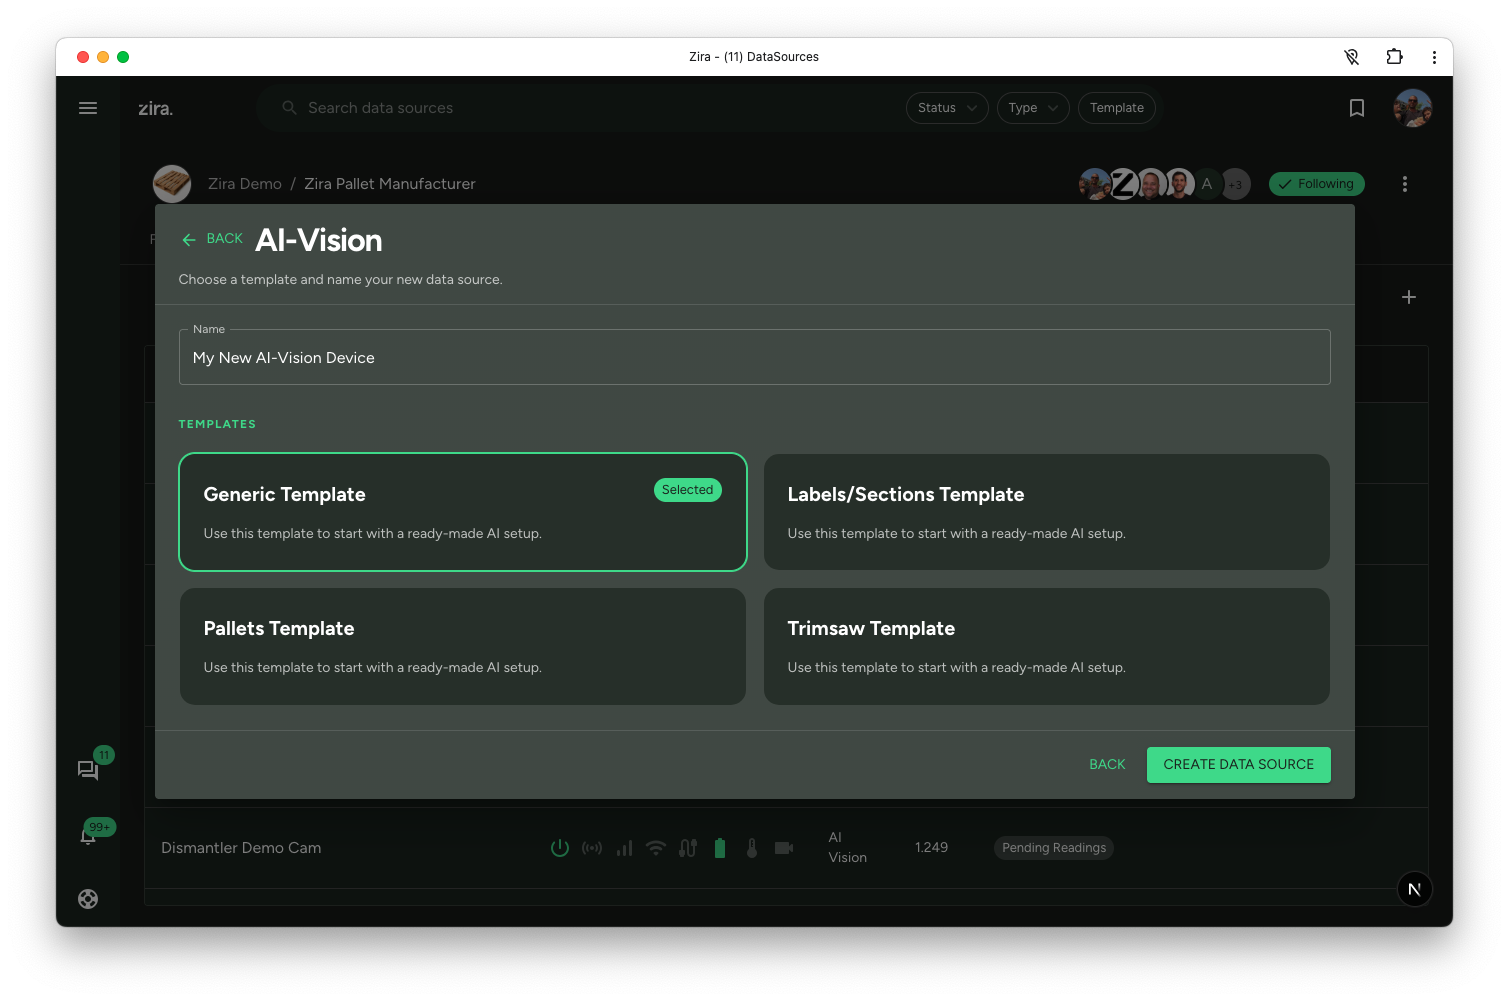Click the cellular signal bars icon in the device row
Viewport: 1509px width, 1001px height.
point(624,848)
